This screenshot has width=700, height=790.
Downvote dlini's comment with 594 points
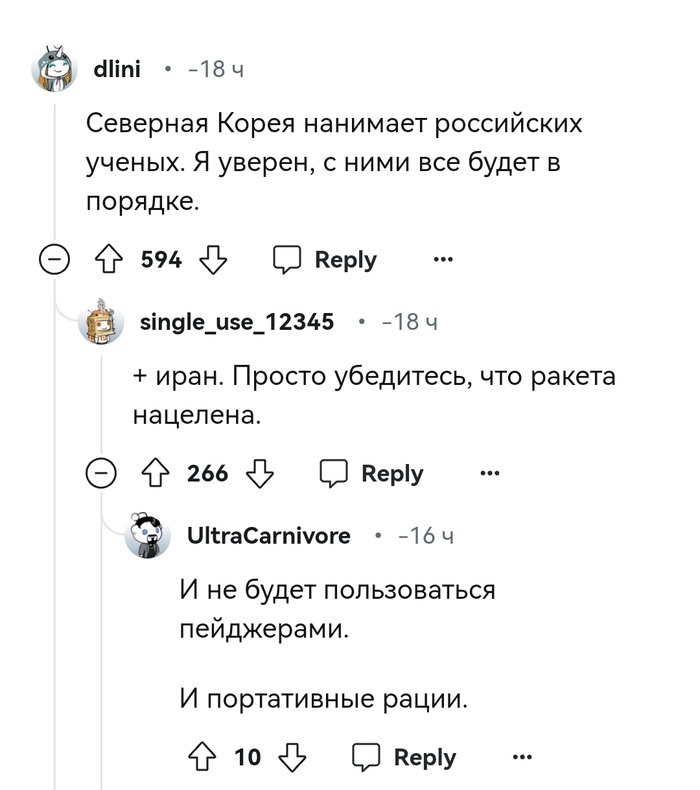(x=213, y=260)
